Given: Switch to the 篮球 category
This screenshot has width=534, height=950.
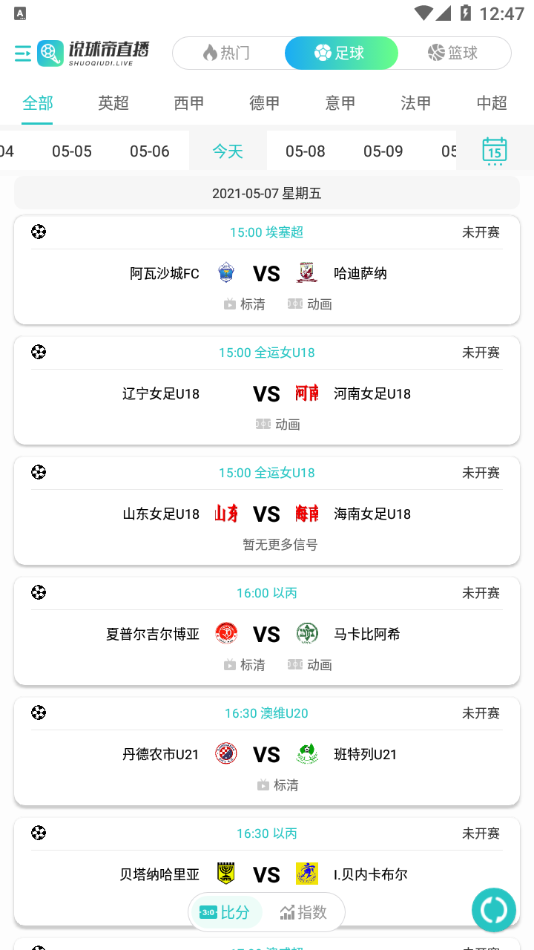Looking at the screenshot, I should pos(453,53).
